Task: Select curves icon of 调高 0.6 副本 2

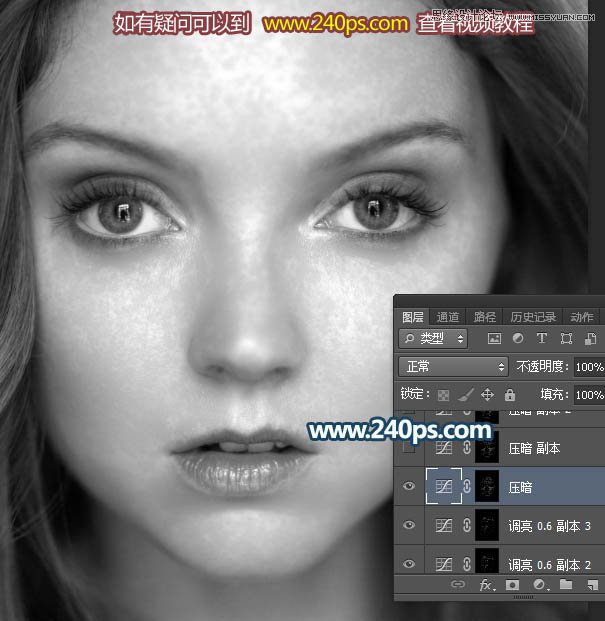Action: 444,564
